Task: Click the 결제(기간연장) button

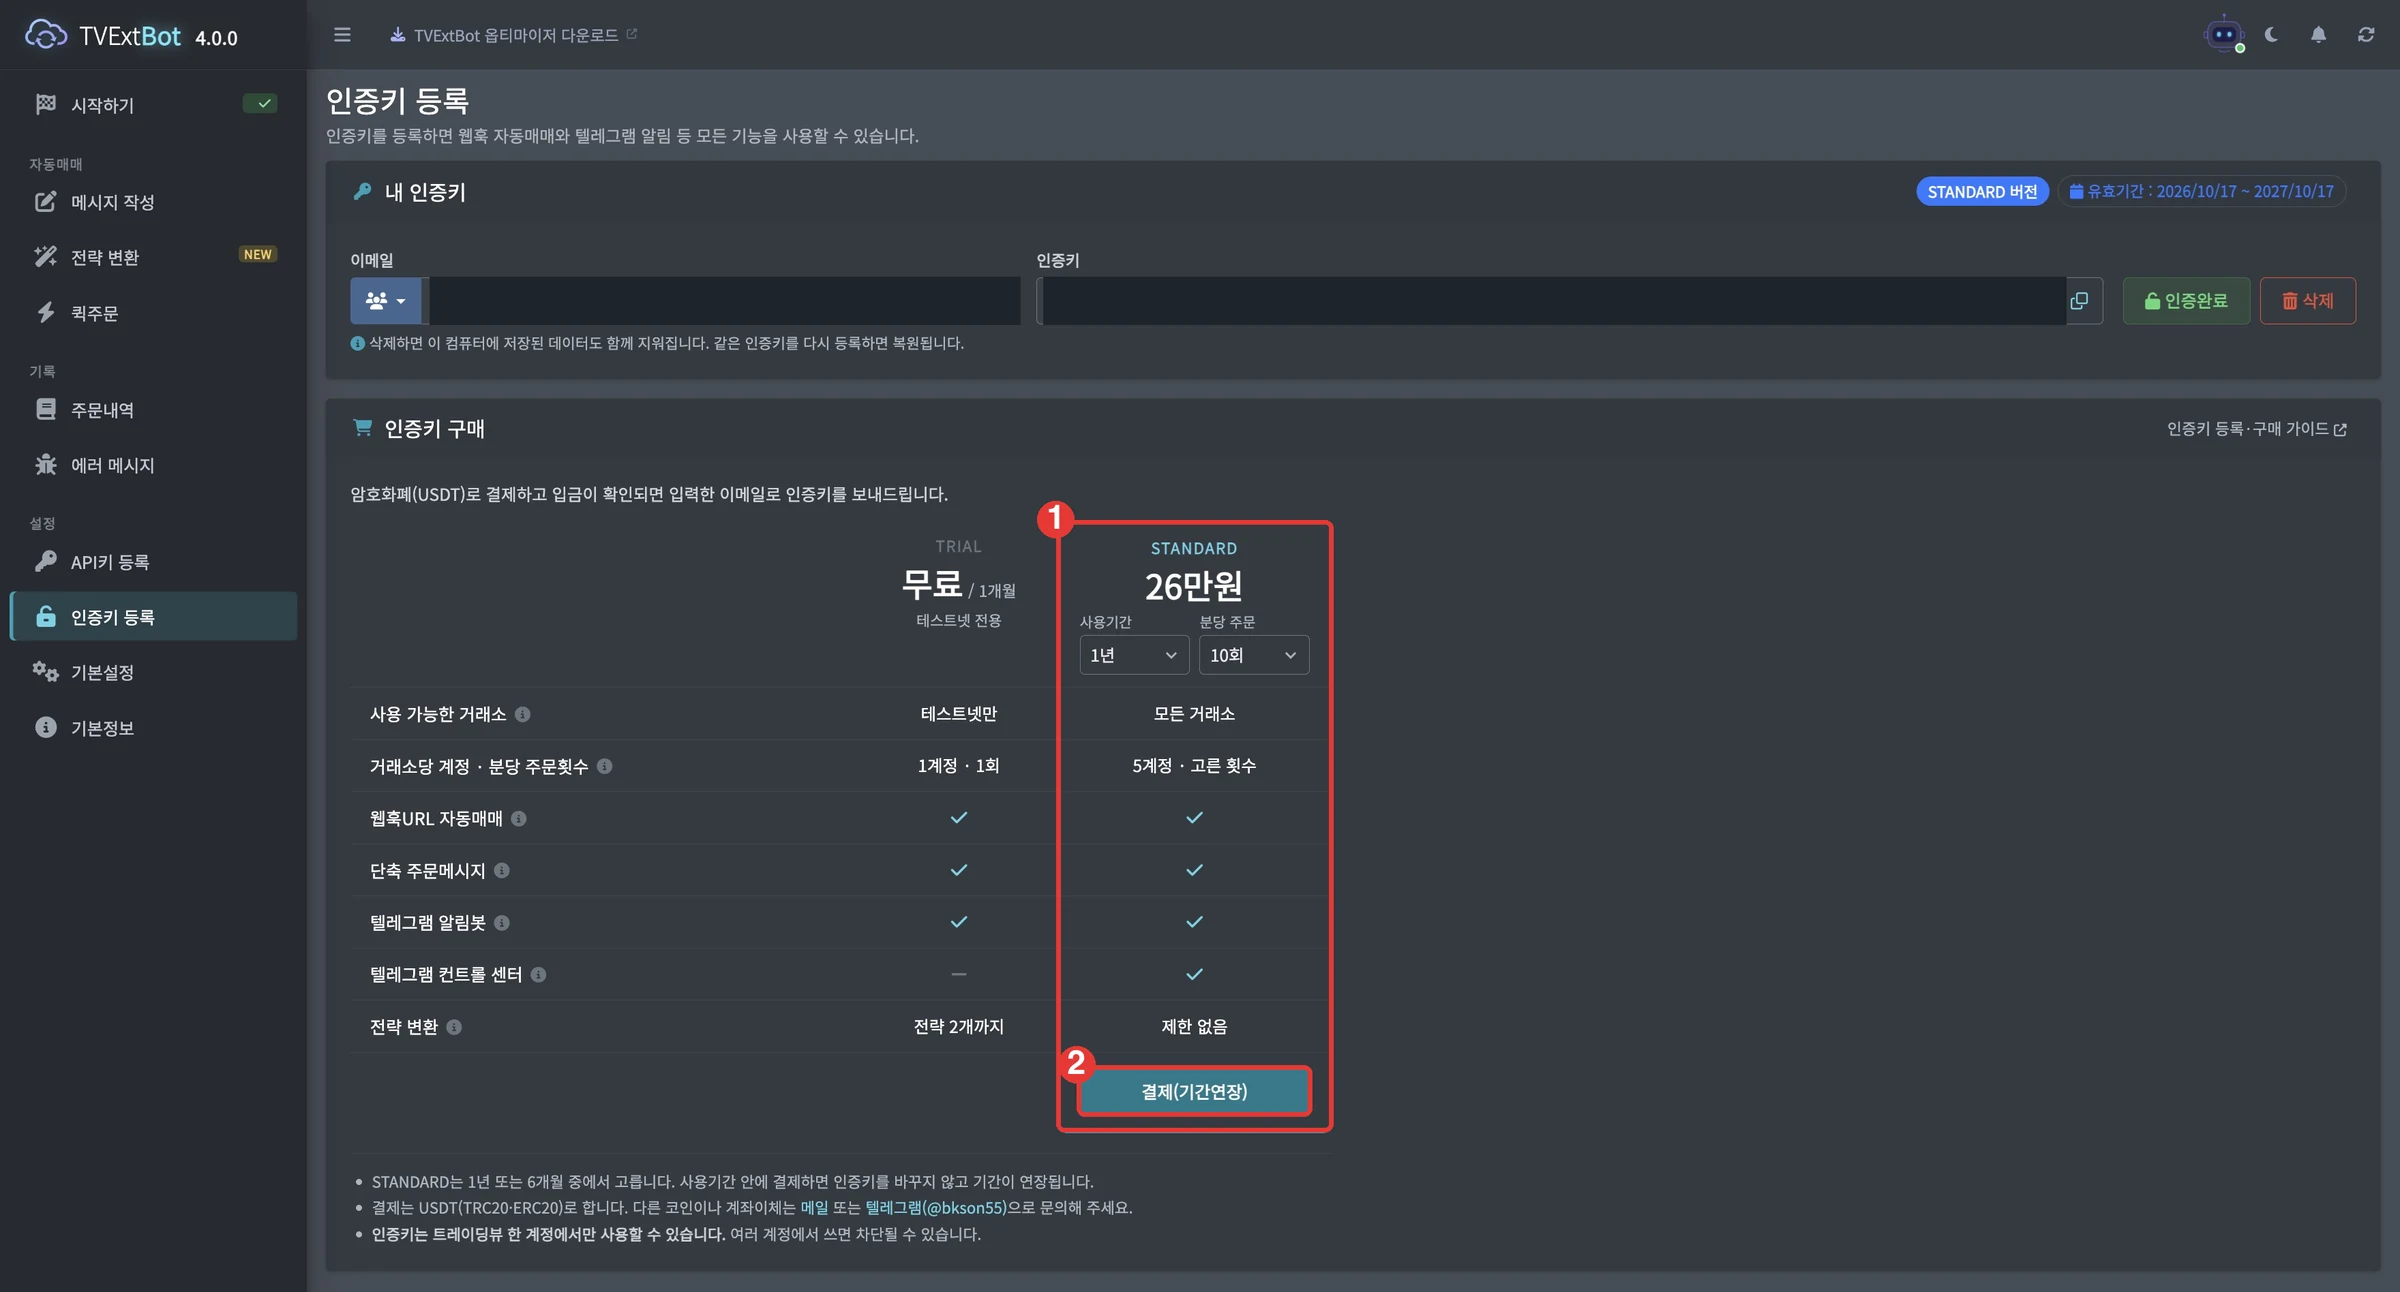Action: point(1194,1091)
